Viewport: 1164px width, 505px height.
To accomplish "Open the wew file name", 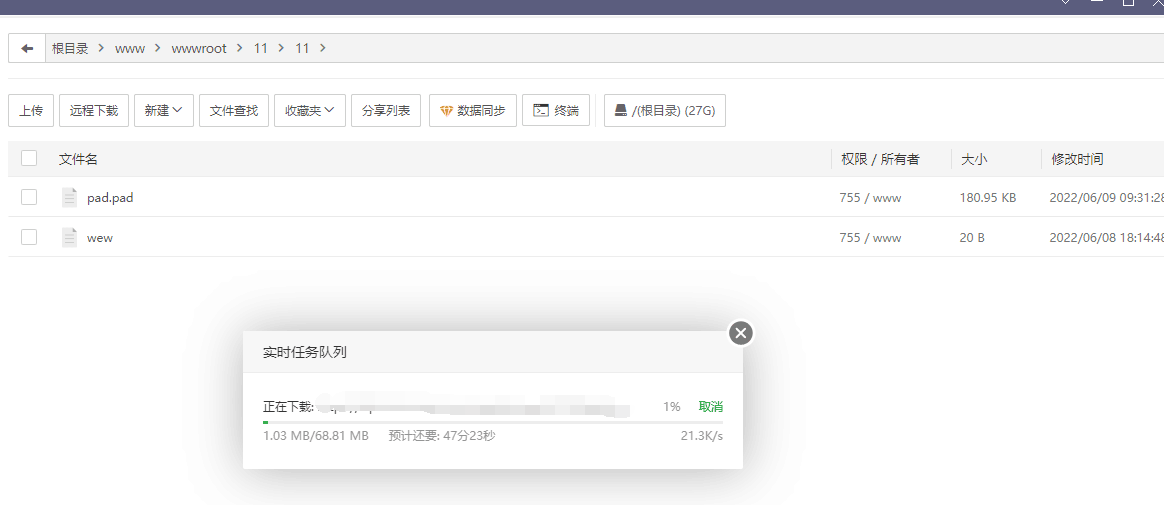I will click(x=99, y=238).
